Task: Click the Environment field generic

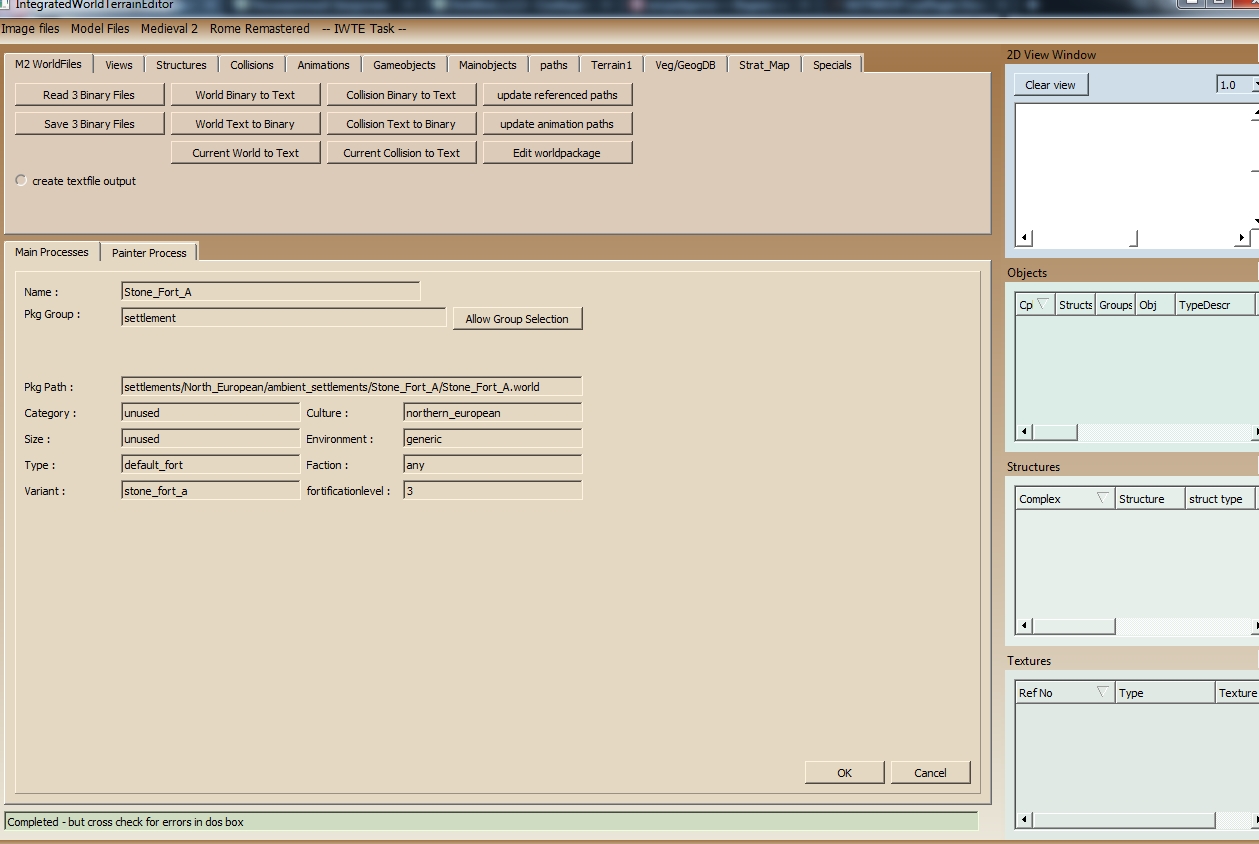Action: (x=492, y=439)
